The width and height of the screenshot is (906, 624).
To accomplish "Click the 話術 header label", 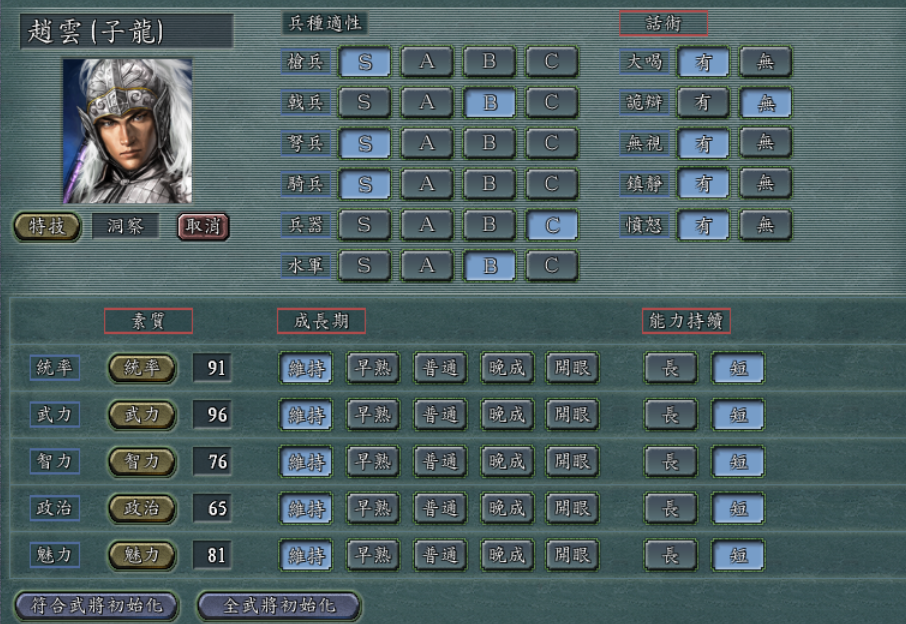I will point(663,24).
